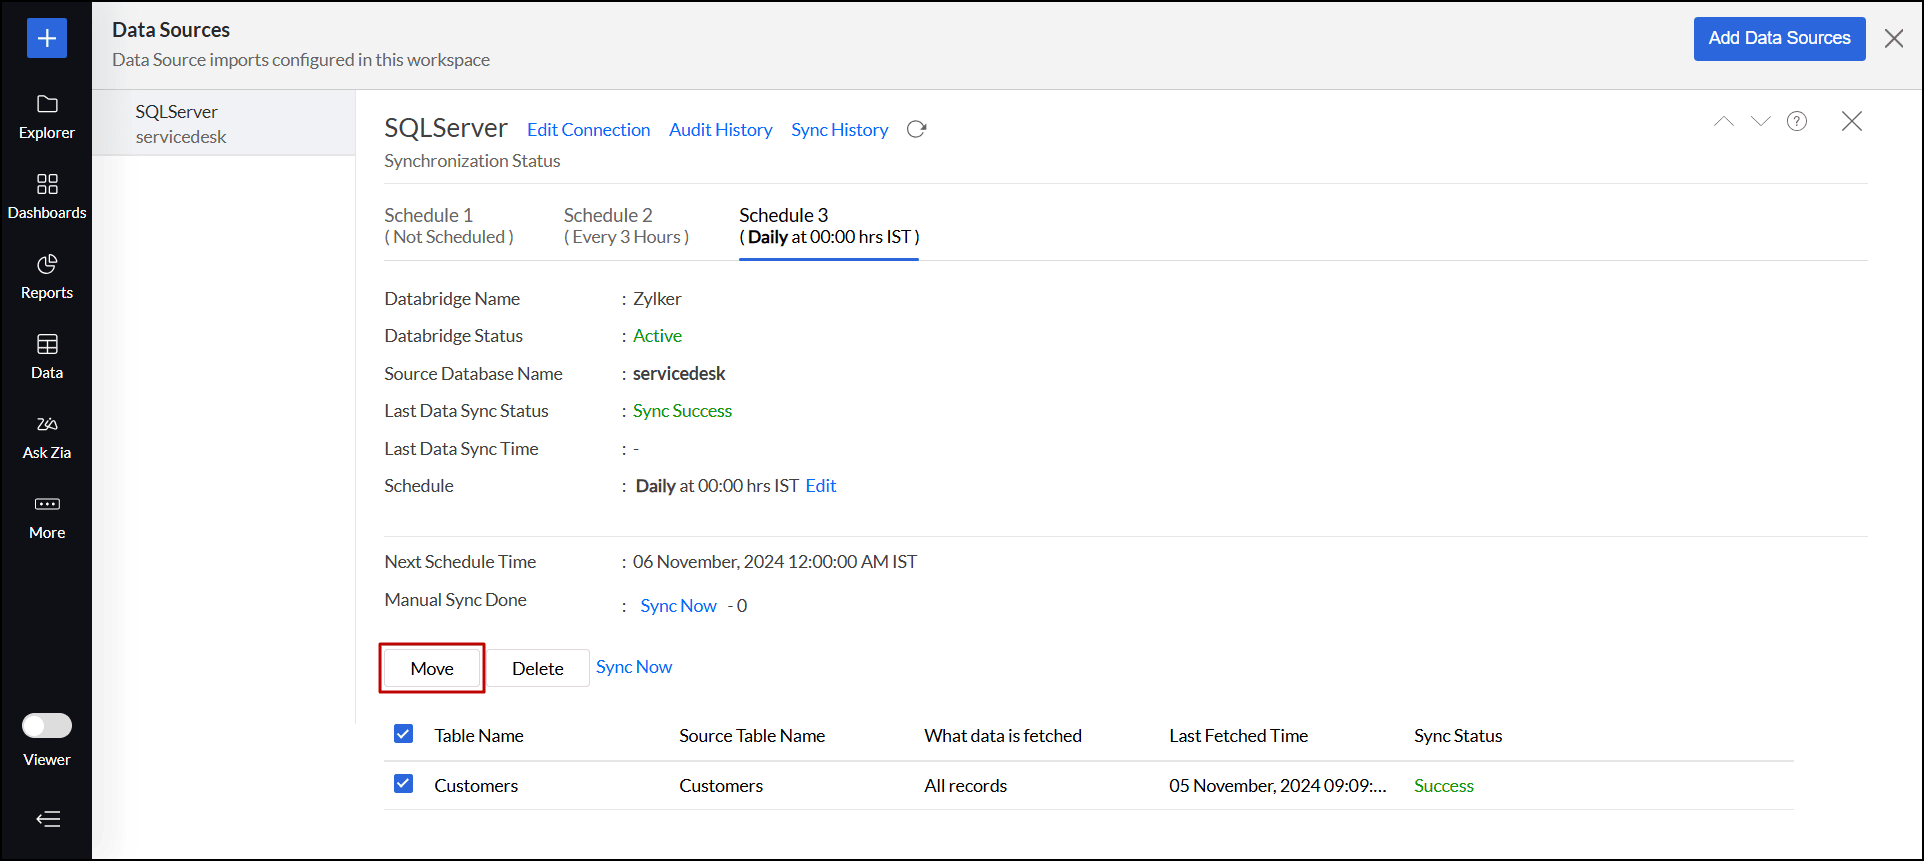The image size is (1924, 861).
Task: Click the blue plus create icon
Action: (46, 38)
